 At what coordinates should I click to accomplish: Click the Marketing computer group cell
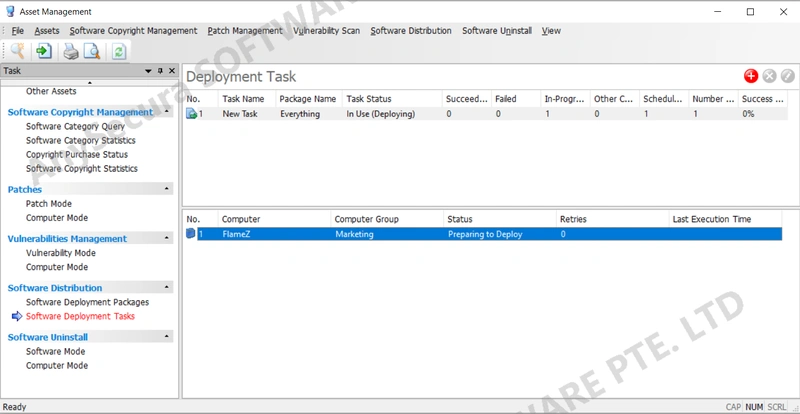click(x=354, y=234)
